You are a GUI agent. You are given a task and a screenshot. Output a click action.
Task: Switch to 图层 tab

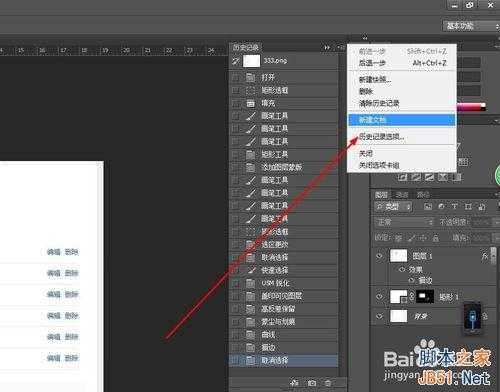tap(381, 194)
